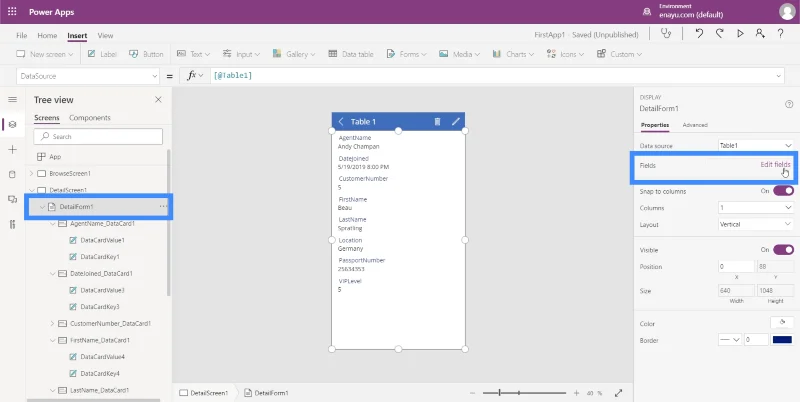Toggle the hamburger menu in the left rail
The image size is (800, 402).
[13, 99]
